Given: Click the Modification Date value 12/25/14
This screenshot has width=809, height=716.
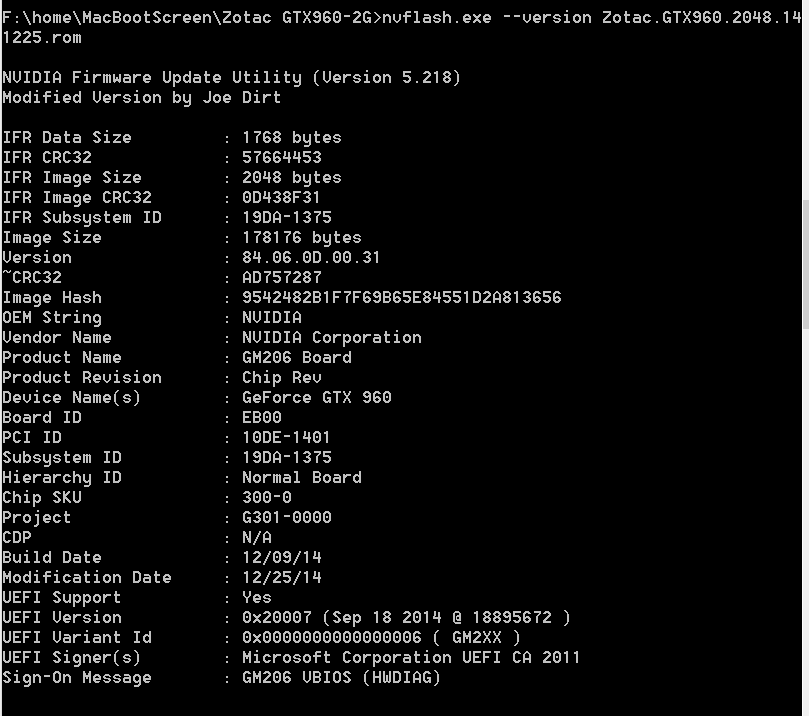Looking at the screenshot, I should (x=281, y=577).
